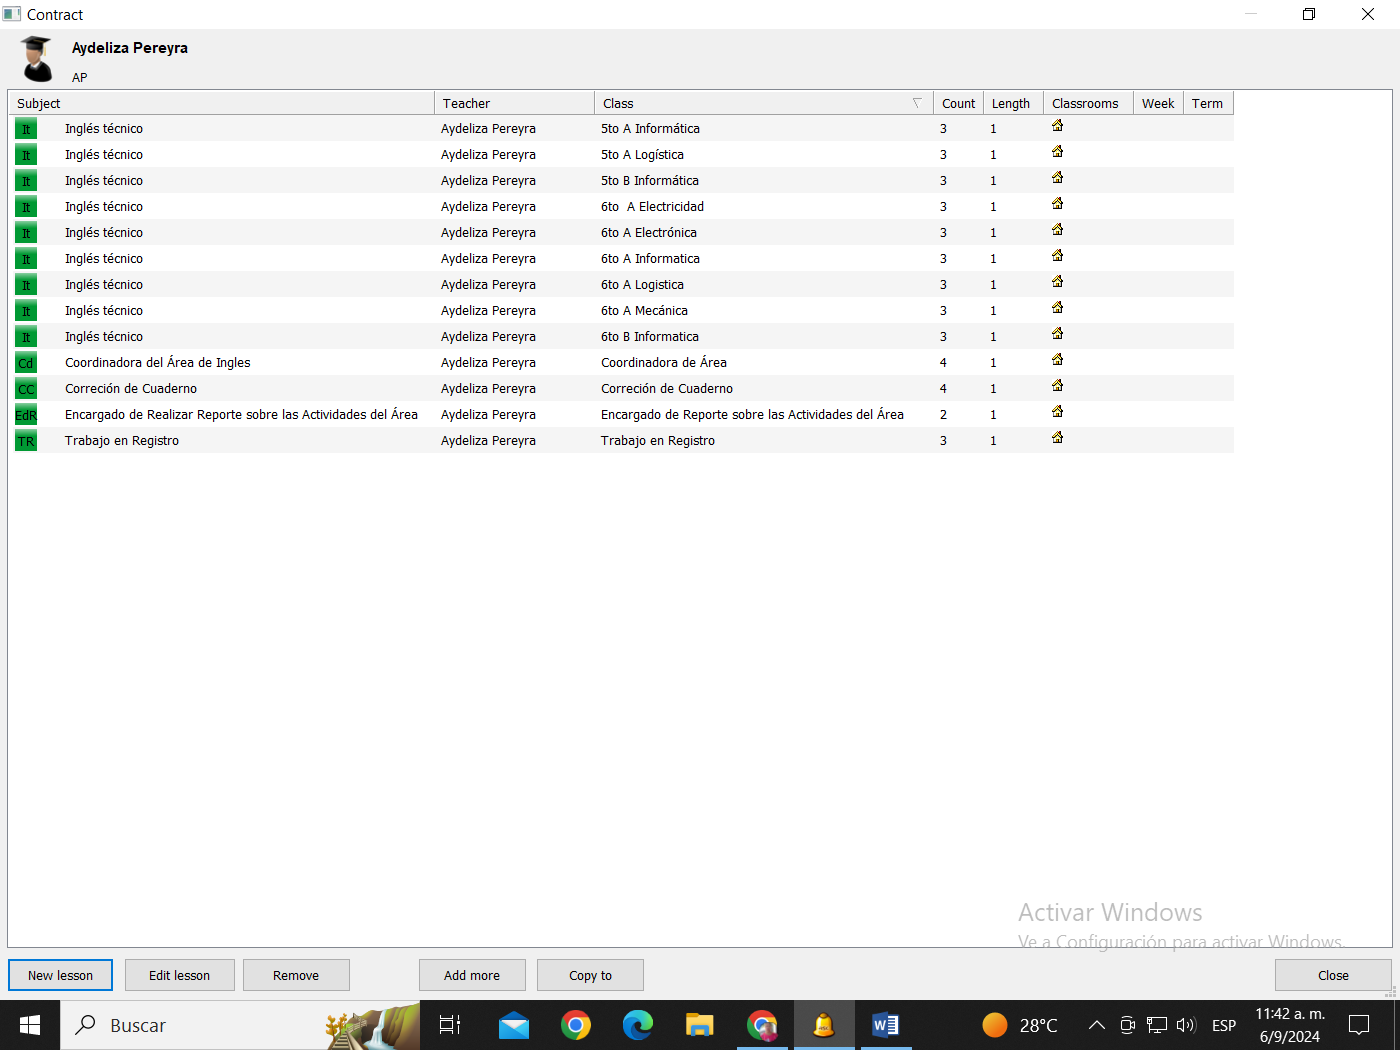The width and height of the screenshot is (1400, 1050).
Task: Click the Edit lesson button
Action: point(179,975)
